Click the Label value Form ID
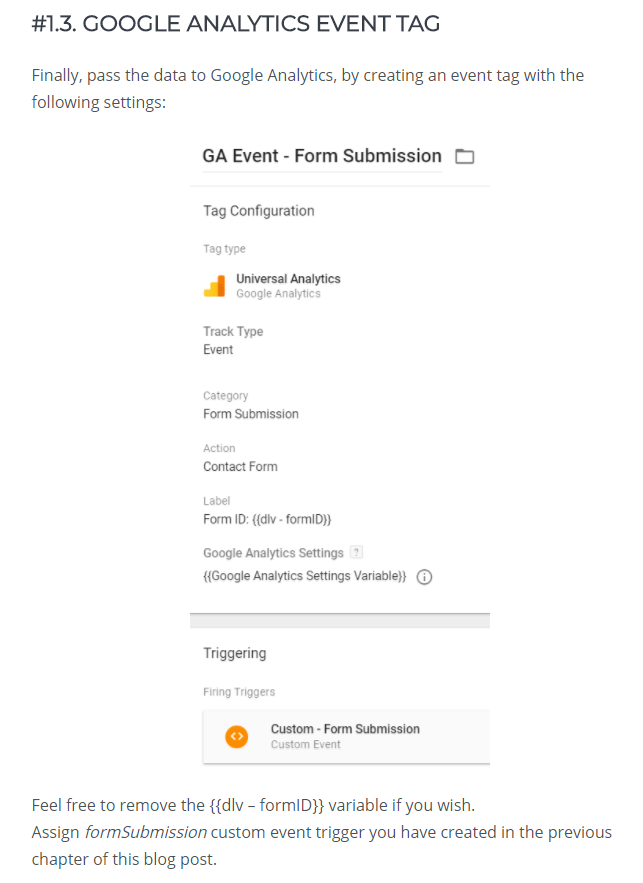The height and width of the screenshot is (883, 643). coord(267,520)
